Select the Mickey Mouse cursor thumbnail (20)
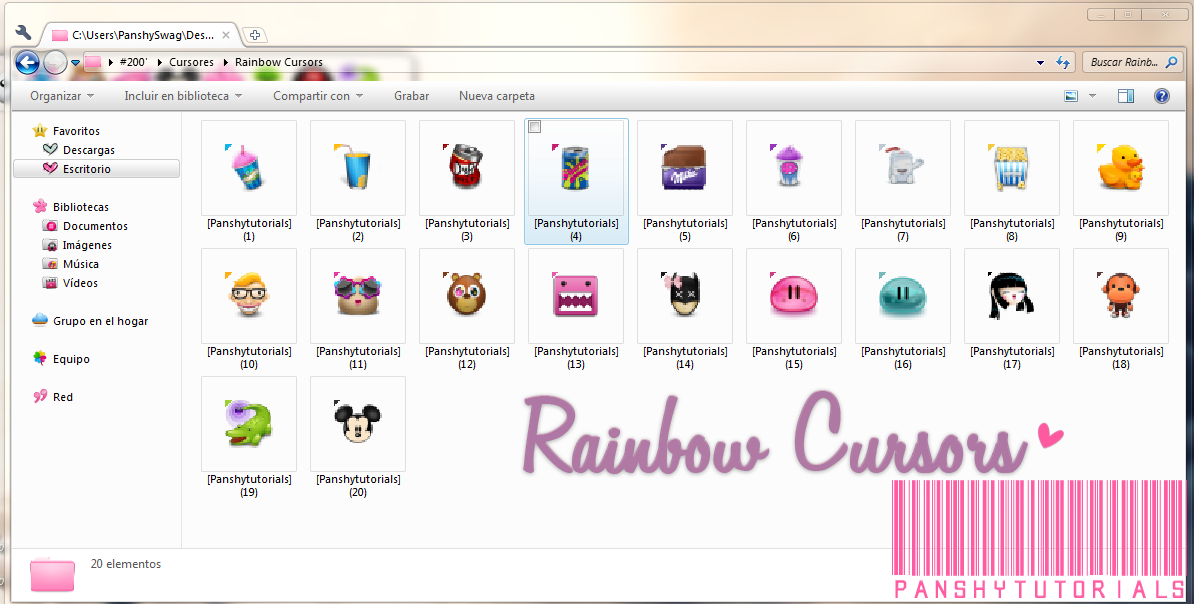Image resolution: width=1194 pixels, height=604 pixels. click(x=357, y=423)
